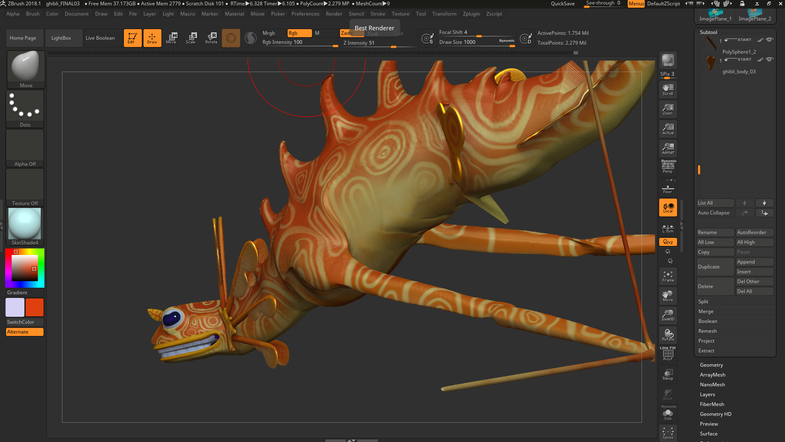Open the current brush thumbnail labeled Move
This screenshot has width=785, height=442.
[25, 69]
